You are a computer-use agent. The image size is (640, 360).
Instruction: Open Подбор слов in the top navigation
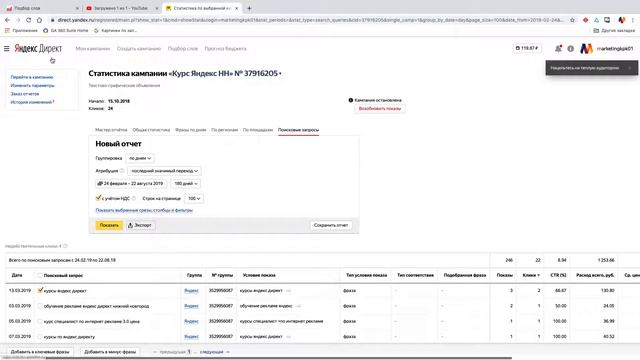tap(182, 49)
